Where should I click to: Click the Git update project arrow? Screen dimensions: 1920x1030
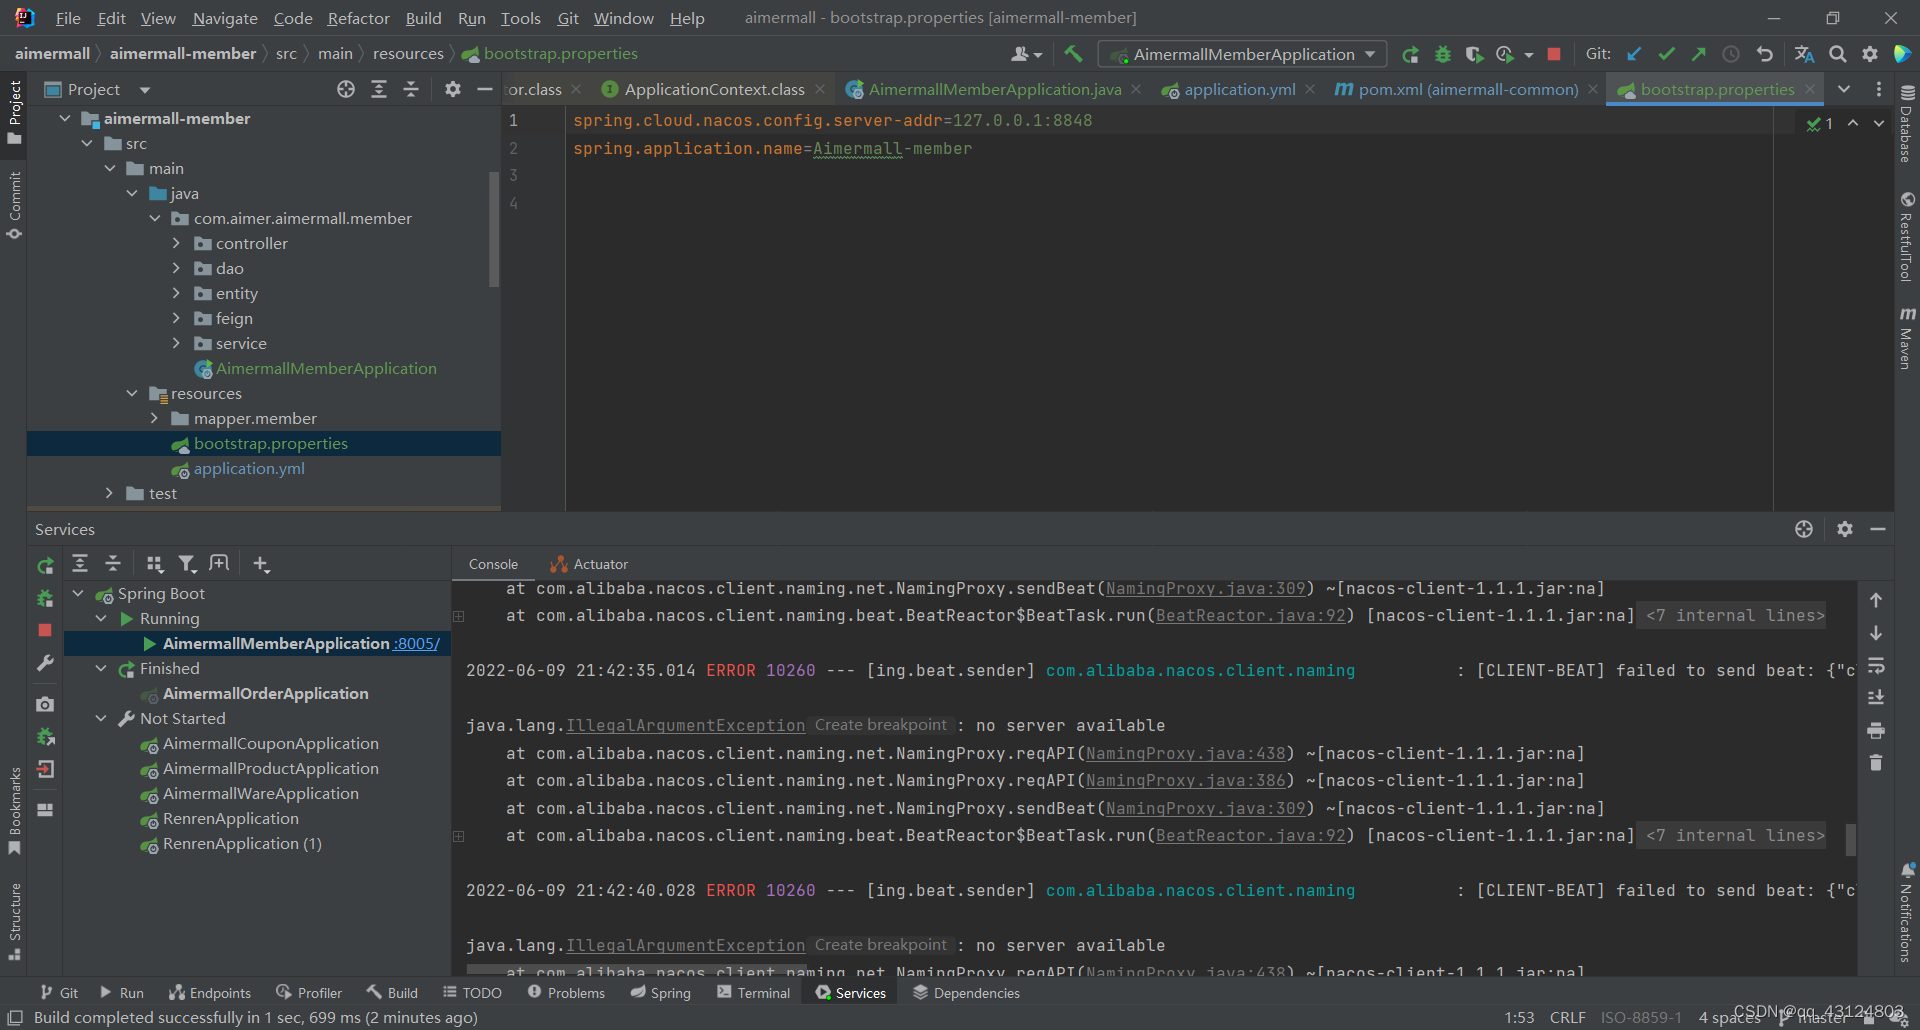pyautogui.click(x=1634, y=55)
